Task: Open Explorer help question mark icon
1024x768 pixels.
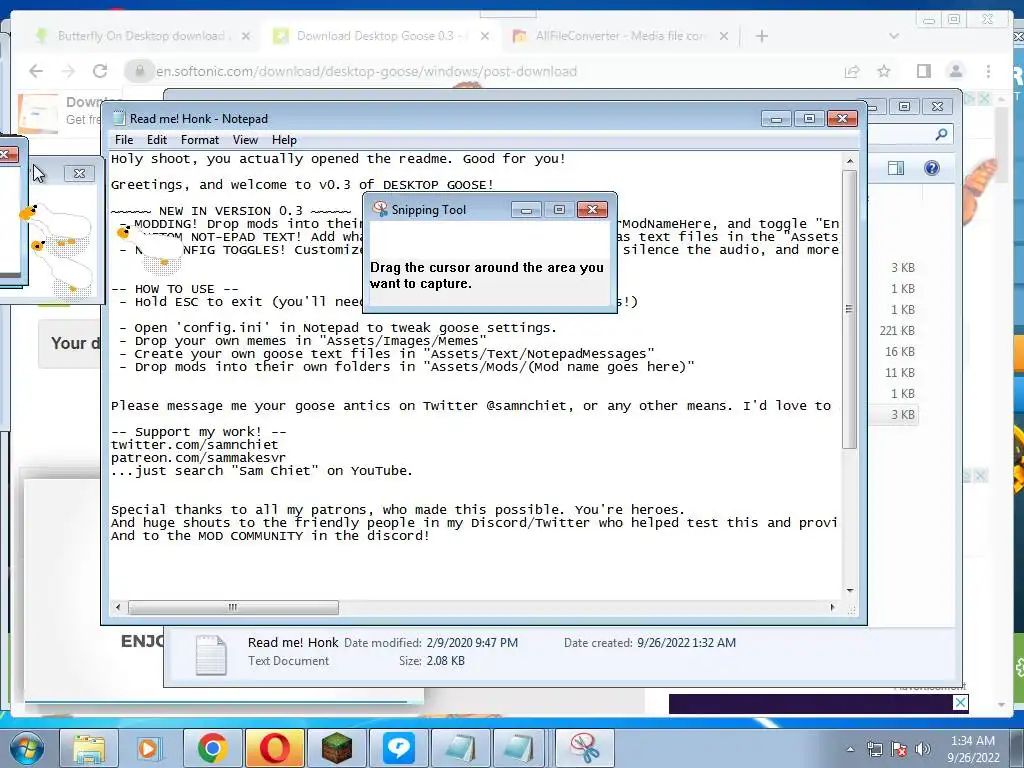Action: pyautogui.click(x=932, y=168)
